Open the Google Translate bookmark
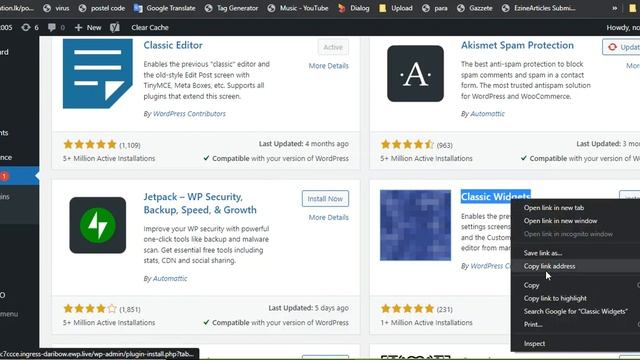The height and width of the screenshot is (360, 640). (x=165, y=8)
